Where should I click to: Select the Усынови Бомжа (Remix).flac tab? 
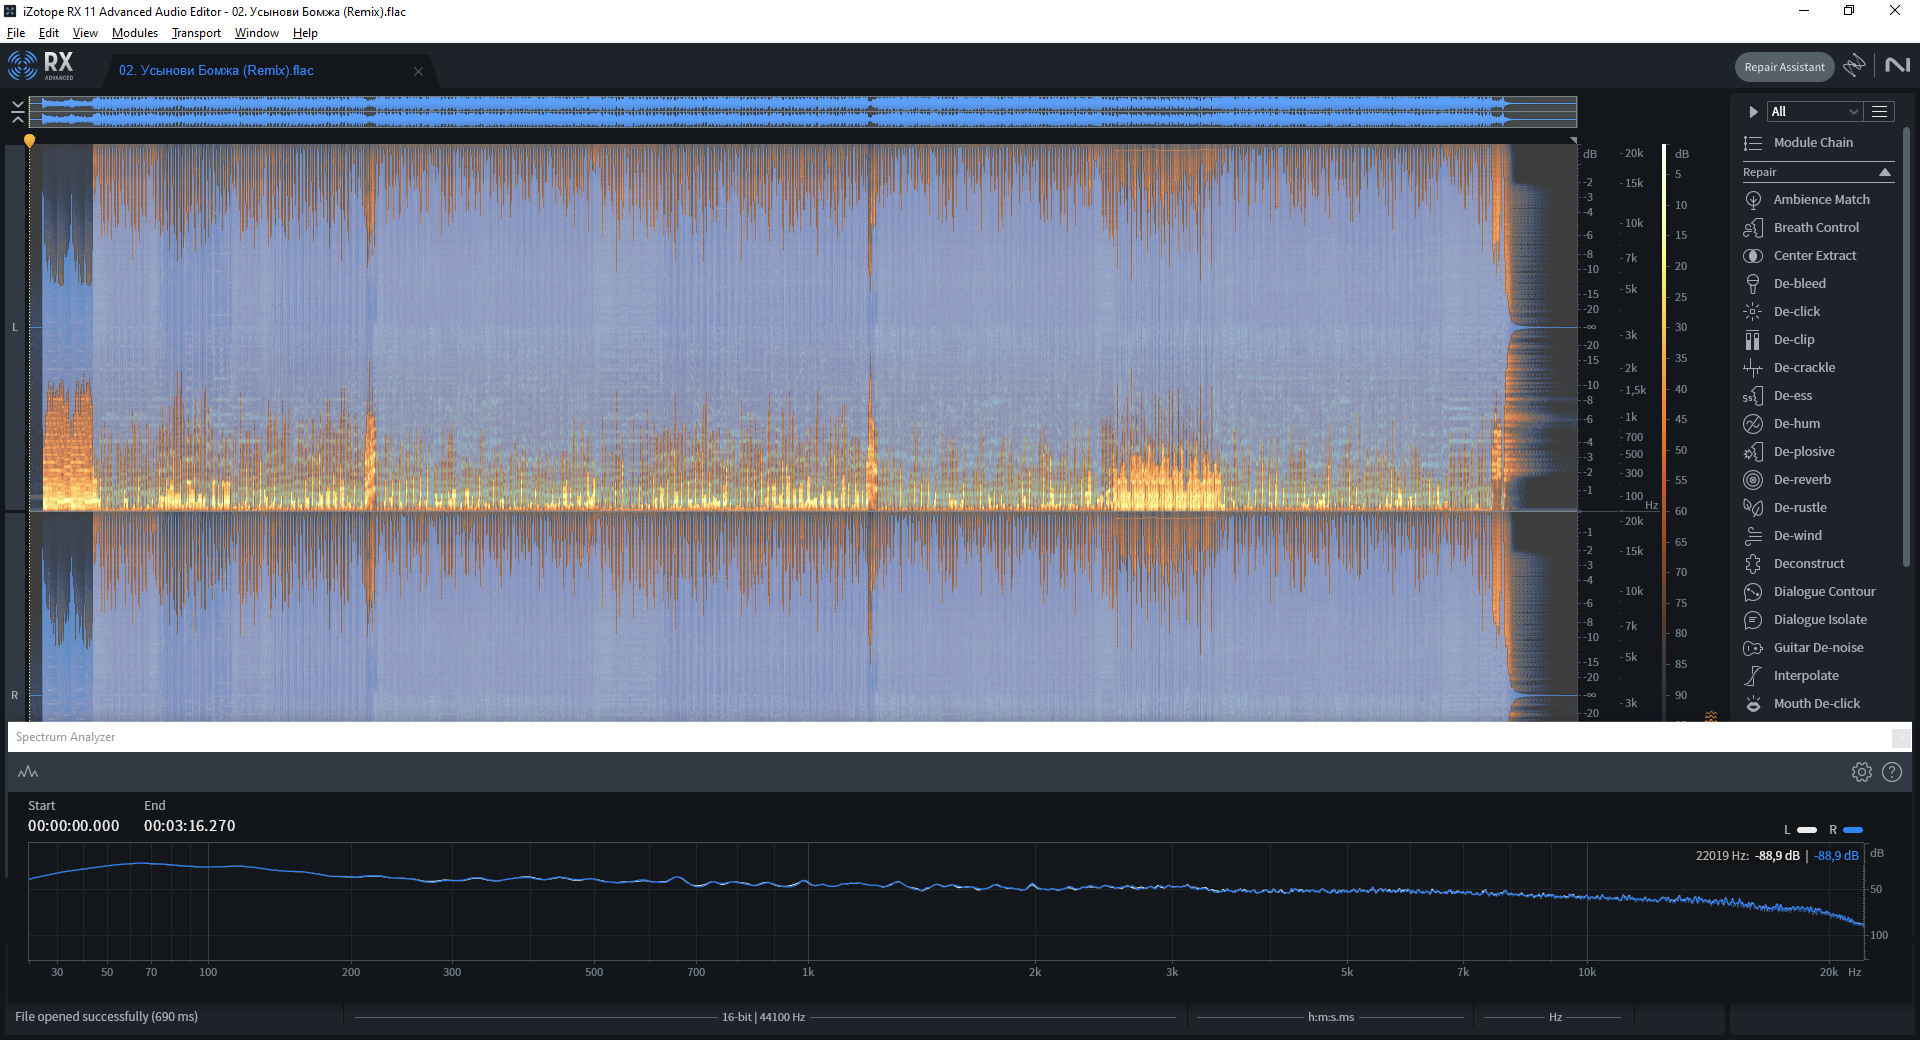coord(216,70)
